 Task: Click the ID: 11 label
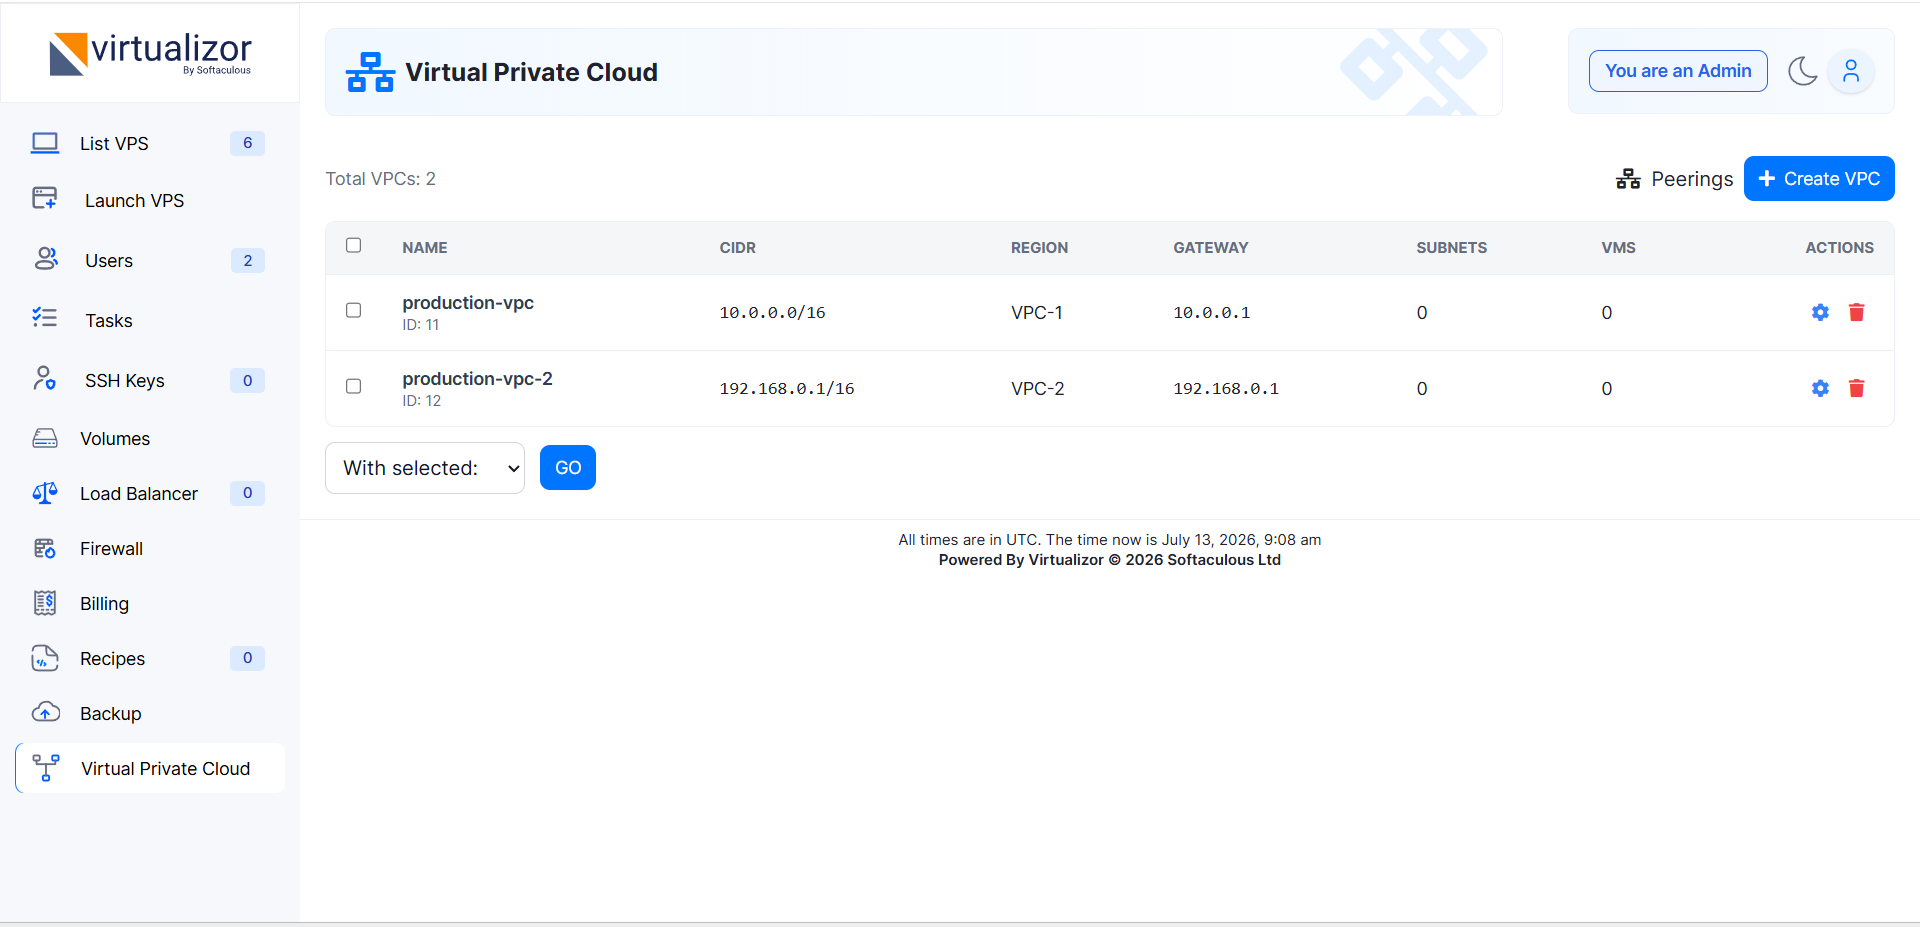(x=420, y=324)
